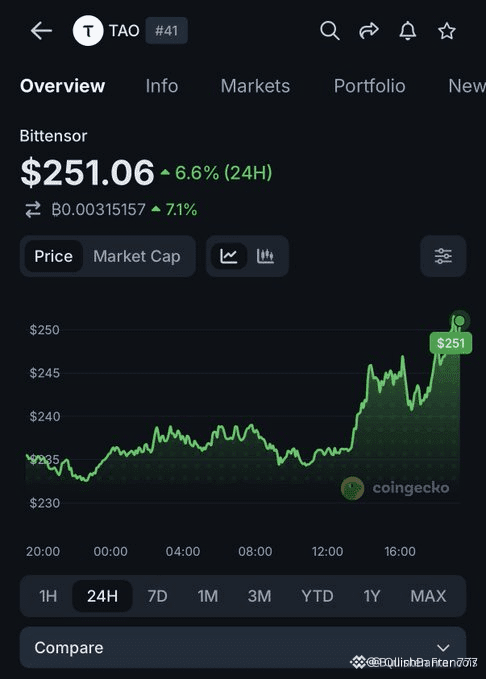Switch to the Info tab
The height and width of the screenshot is (679, 486).
click(x=162, y=86)
